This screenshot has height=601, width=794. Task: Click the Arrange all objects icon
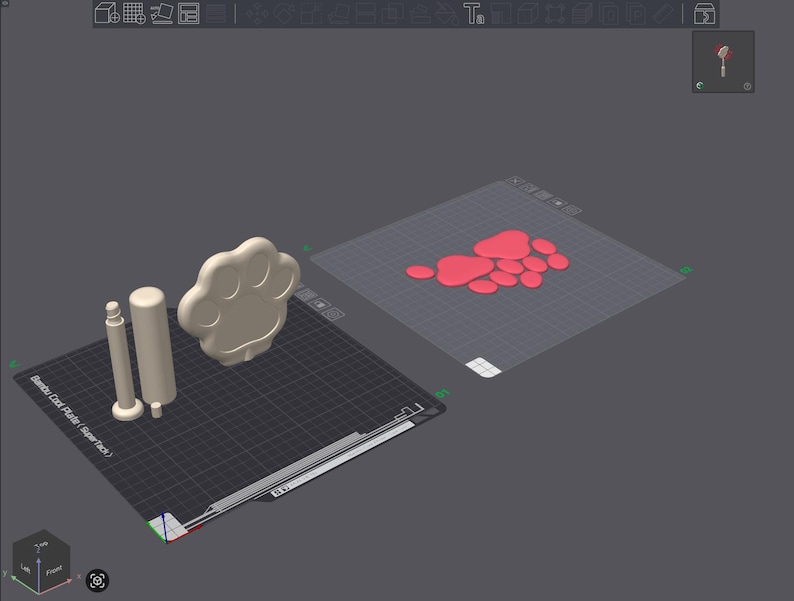point(188,13)
